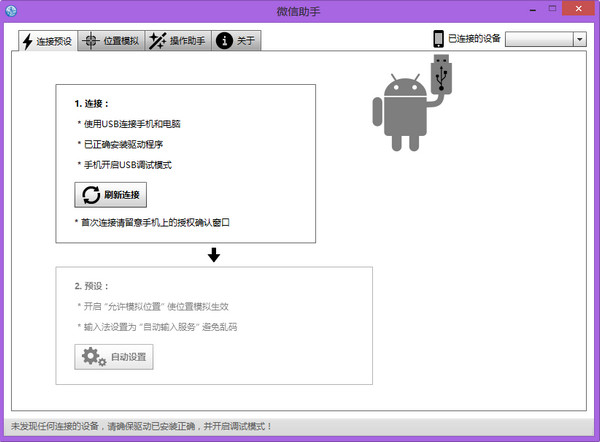Click the heading 1. 连接：
This screenshot has height=442, width=600.
click(x=92, y=104)
